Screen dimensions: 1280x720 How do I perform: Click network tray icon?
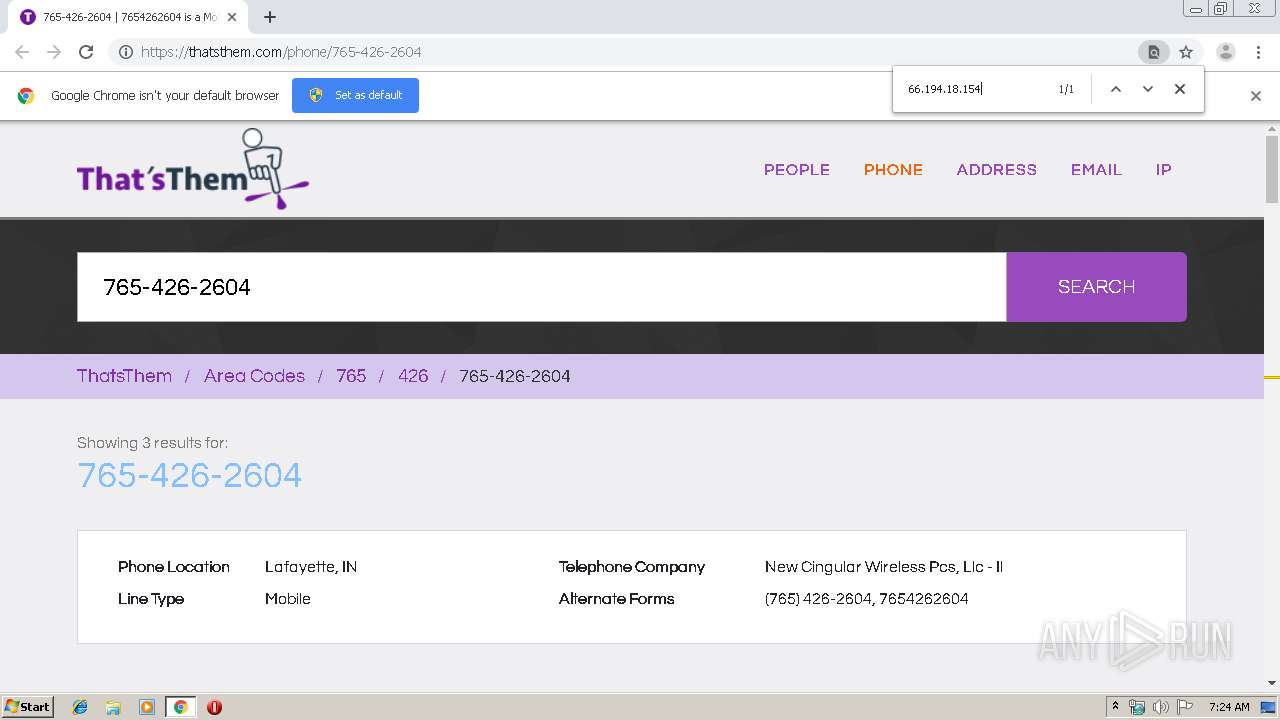click(x=1137, y=707)
